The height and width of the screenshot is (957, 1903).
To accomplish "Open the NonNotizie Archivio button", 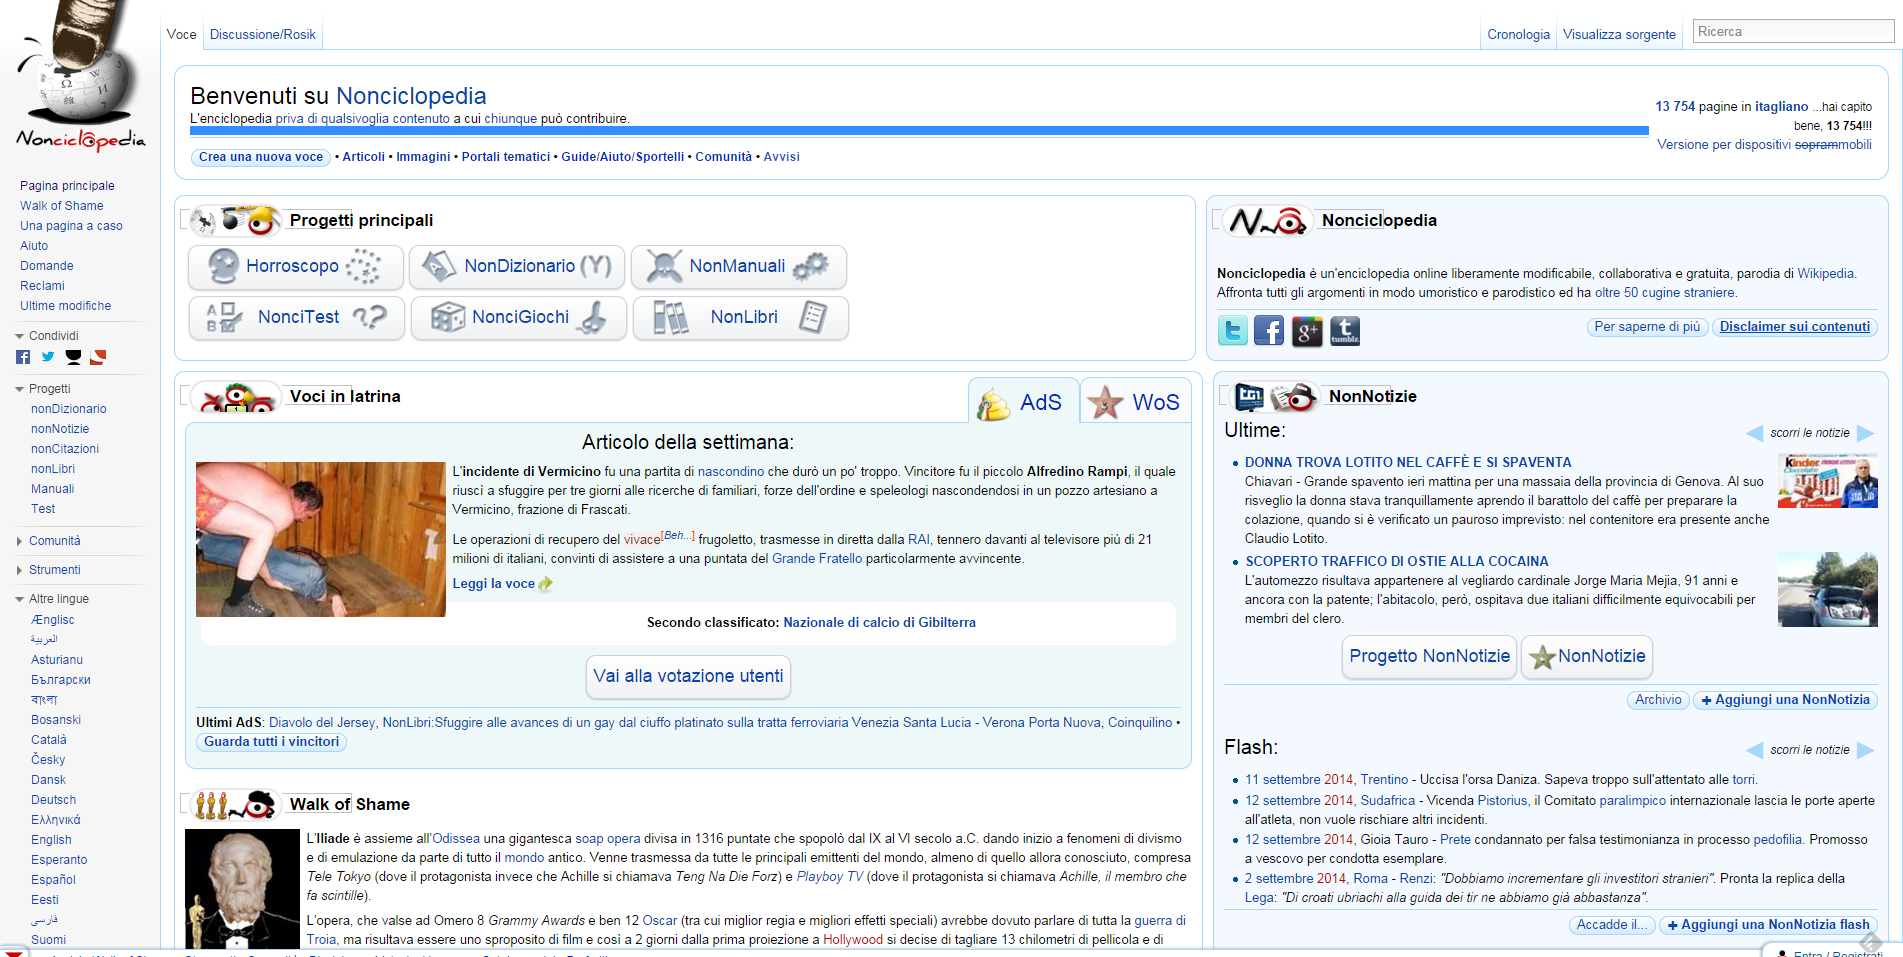I will pyautogui.click(x=1658, y=700).
